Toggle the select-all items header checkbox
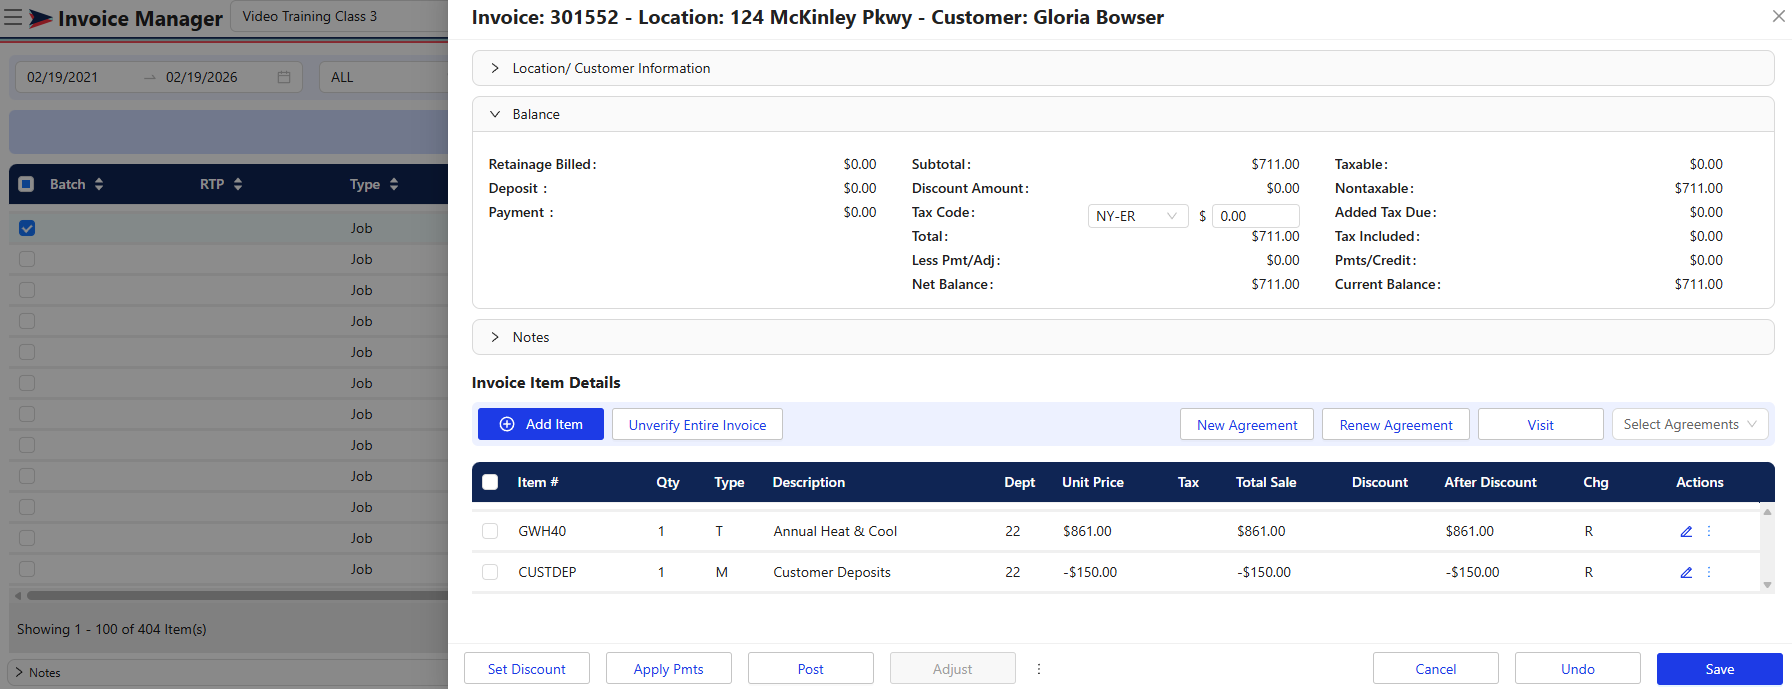The width and height of the screenshot is (1792, 689). pyautogui.click(x=490, y=482)
